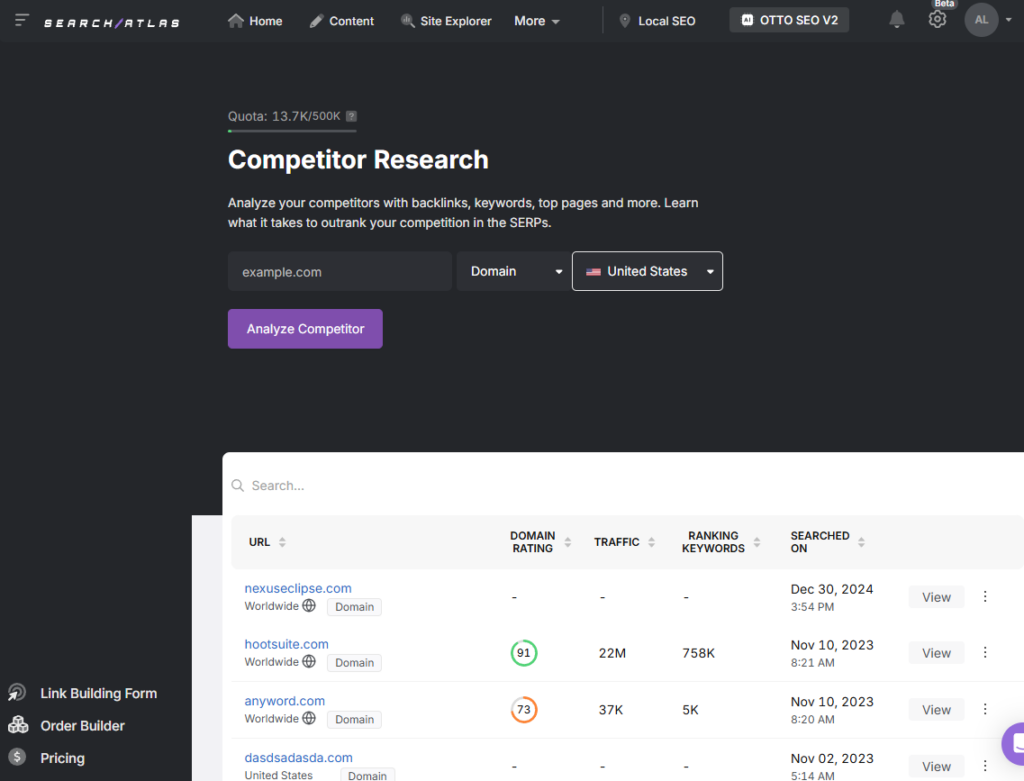The width and height of the screenshot is (1024, 781).
Task: Click the Worldwide globe icon for hootsuite.com
Action: click(x=309, y=661)
